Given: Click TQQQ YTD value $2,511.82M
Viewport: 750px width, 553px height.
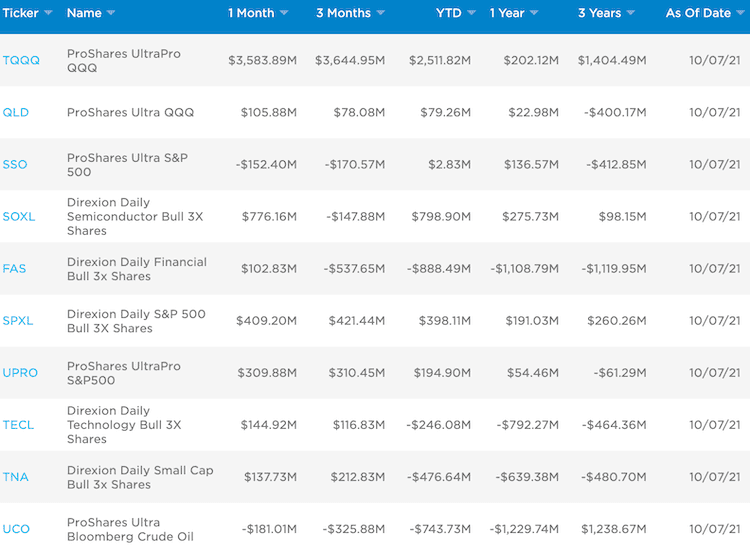Looking at the screenshot, I should 440,60.
